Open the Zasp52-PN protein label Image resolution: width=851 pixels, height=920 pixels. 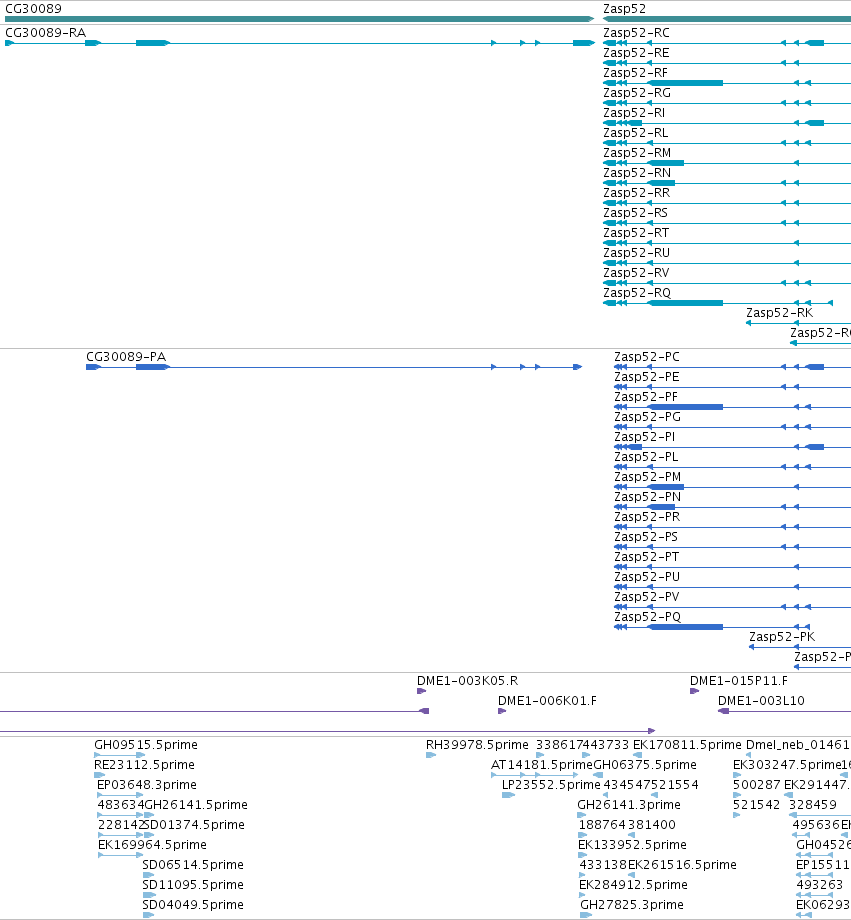(647, 496)
